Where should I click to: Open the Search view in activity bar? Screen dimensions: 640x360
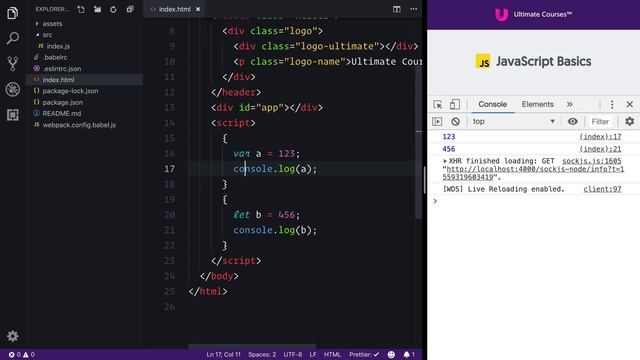click(x=13, y=38)
